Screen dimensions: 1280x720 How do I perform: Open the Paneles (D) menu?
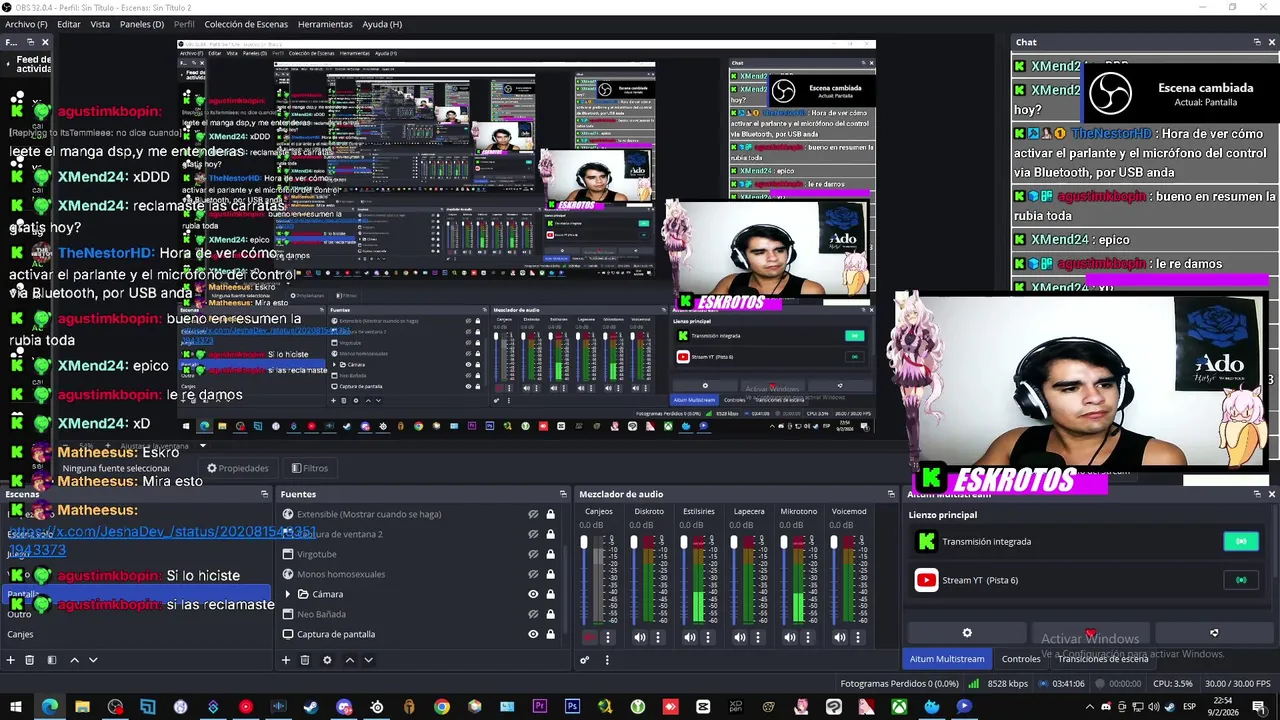142,24
